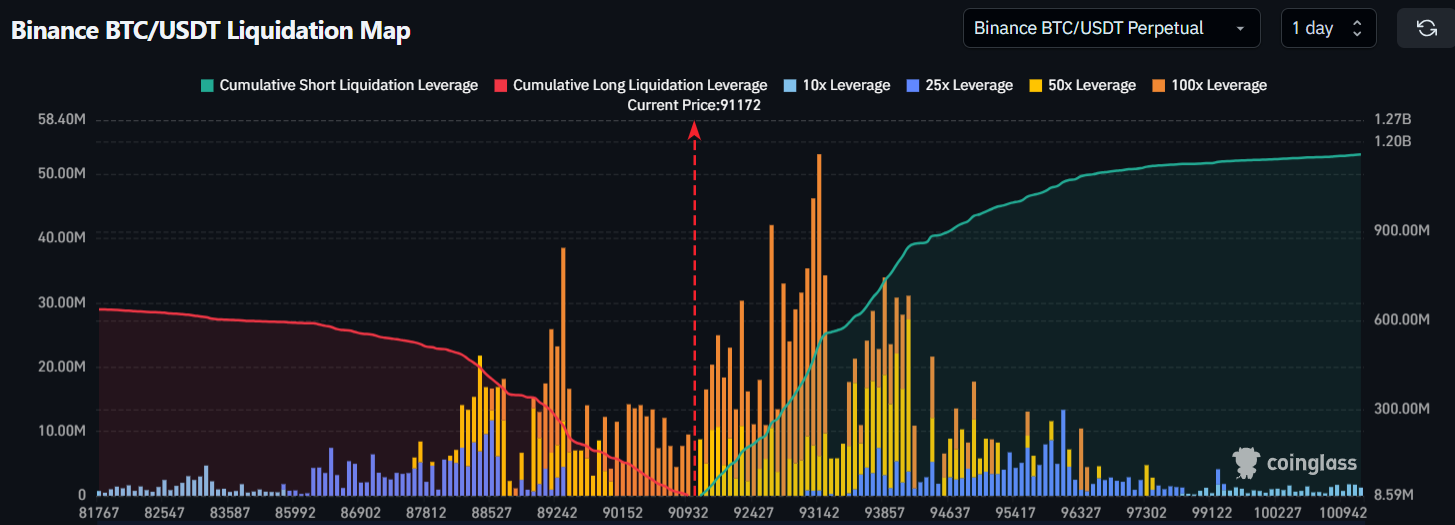Click the 10.00M left axis label
Image resolution: width=1455 pixels, height=525 pixels.
click(x=60, y=431)
